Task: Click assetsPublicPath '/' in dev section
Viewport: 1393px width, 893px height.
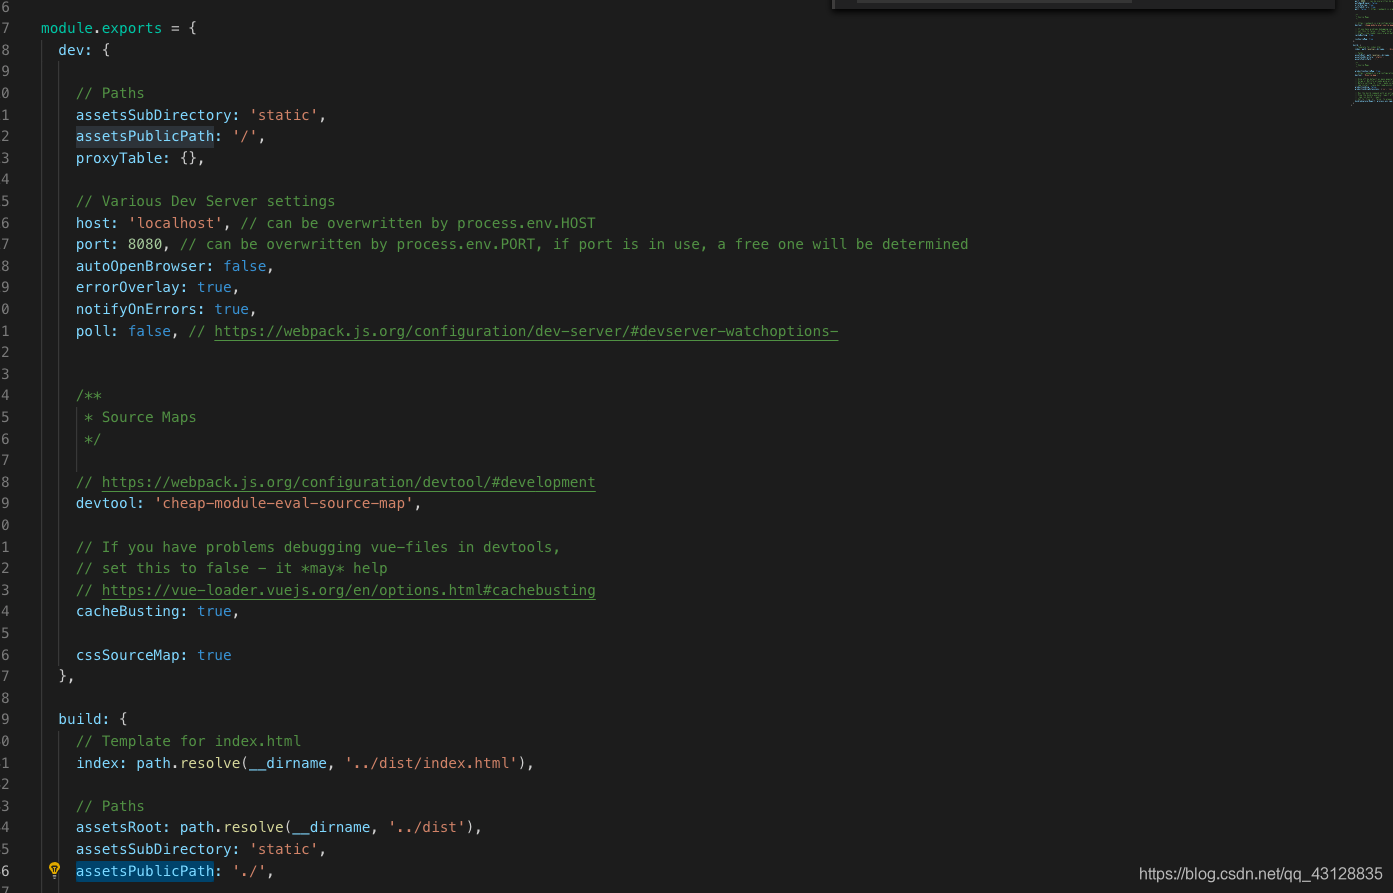Action: tap(170, 136)
